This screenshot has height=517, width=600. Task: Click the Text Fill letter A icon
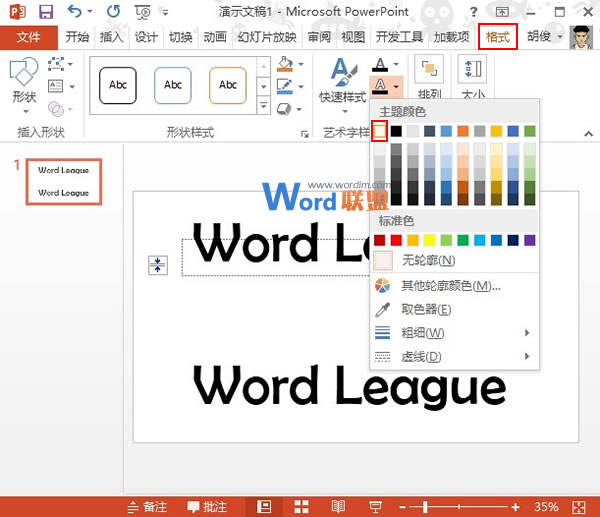coord(380,64)
